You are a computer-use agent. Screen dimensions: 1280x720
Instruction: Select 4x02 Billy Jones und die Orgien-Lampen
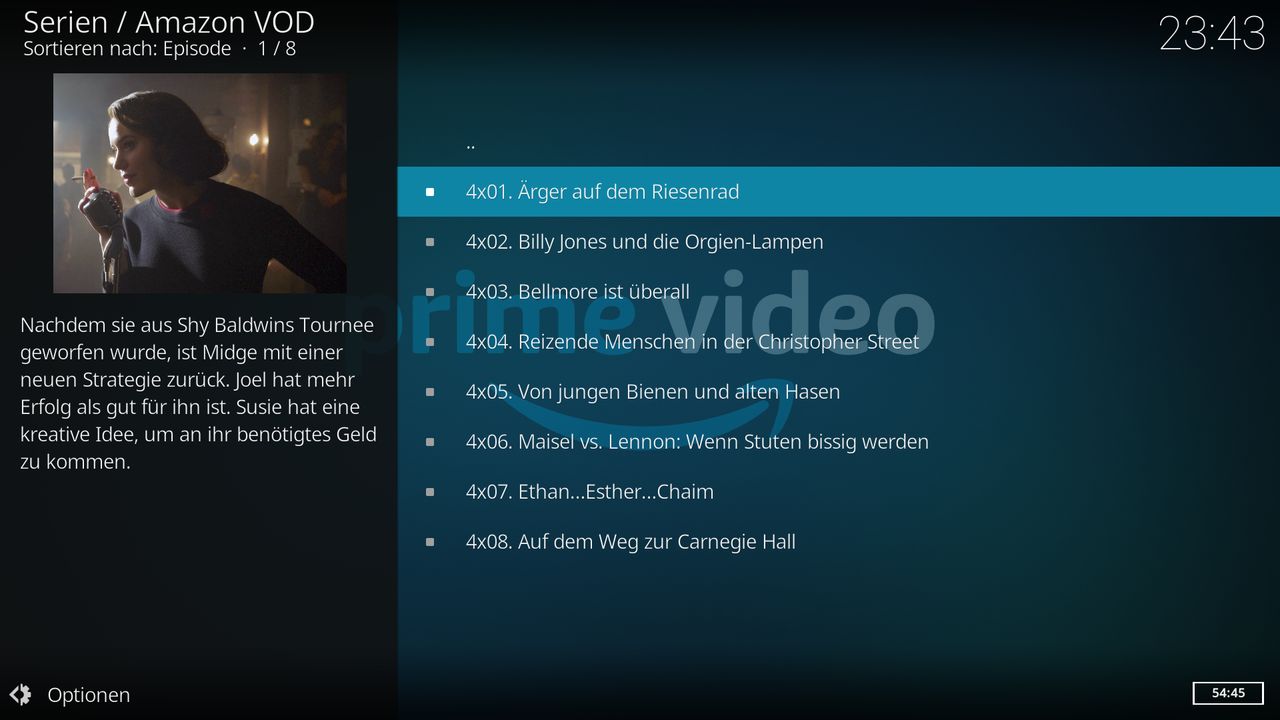point(838,241)
